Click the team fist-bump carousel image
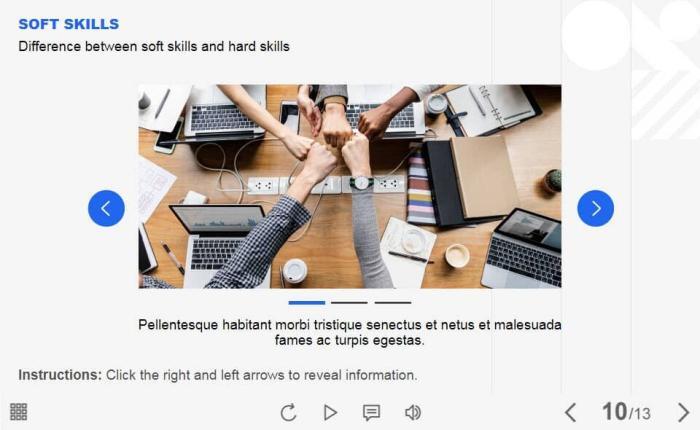700x430 pixels. (x=350, y=186)
